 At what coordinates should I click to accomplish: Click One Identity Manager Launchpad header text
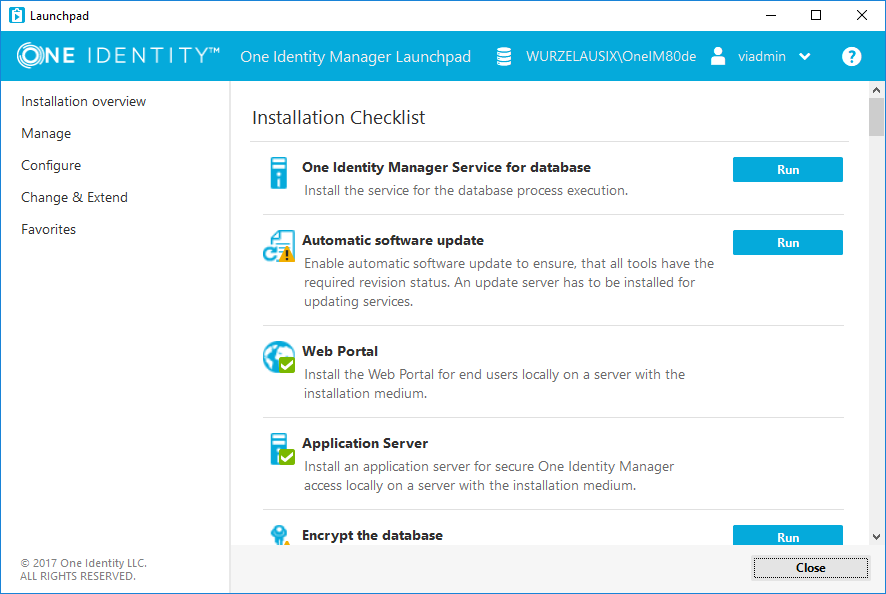coord(355,57)
